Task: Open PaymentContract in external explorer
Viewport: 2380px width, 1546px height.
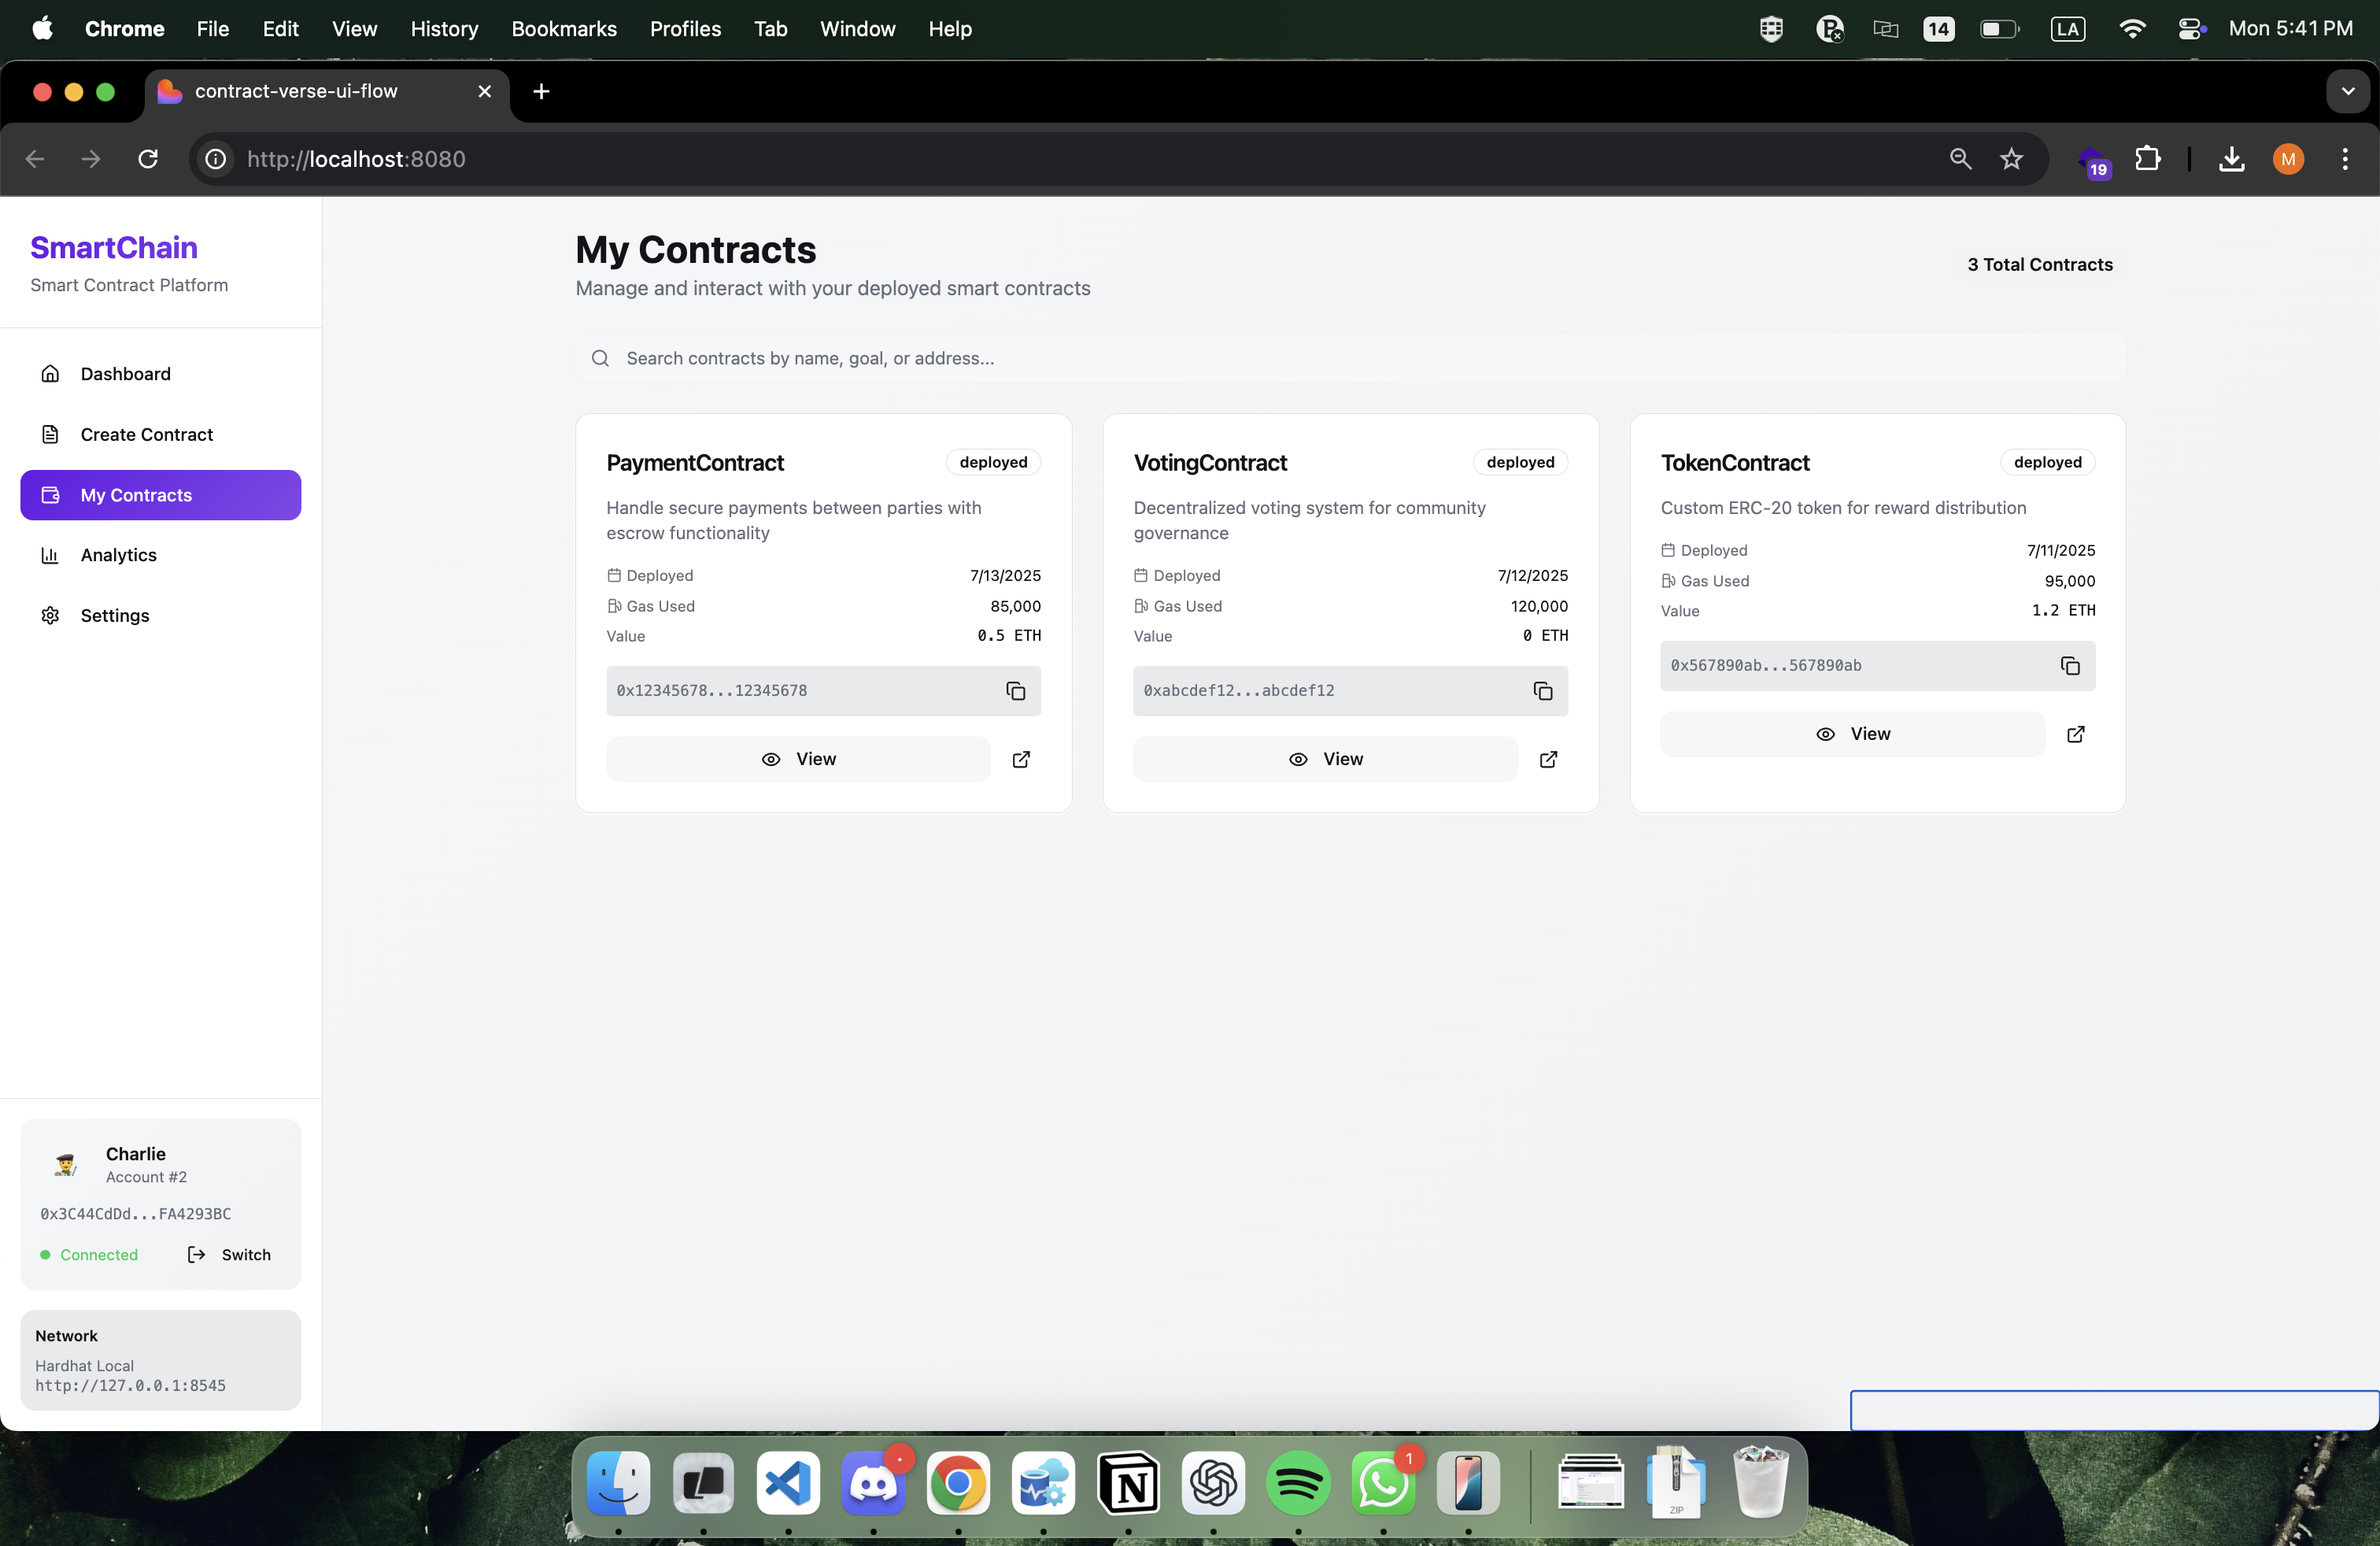Action: click(x=1021, y=759)
